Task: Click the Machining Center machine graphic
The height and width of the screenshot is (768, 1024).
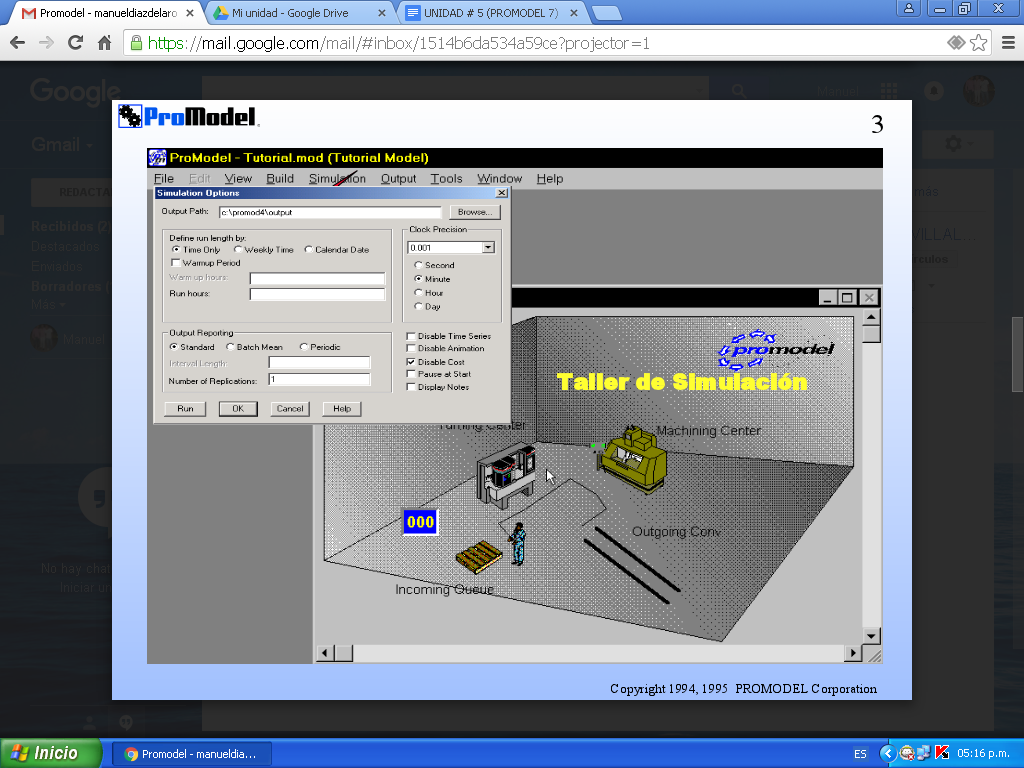Action: coord(632,458)
